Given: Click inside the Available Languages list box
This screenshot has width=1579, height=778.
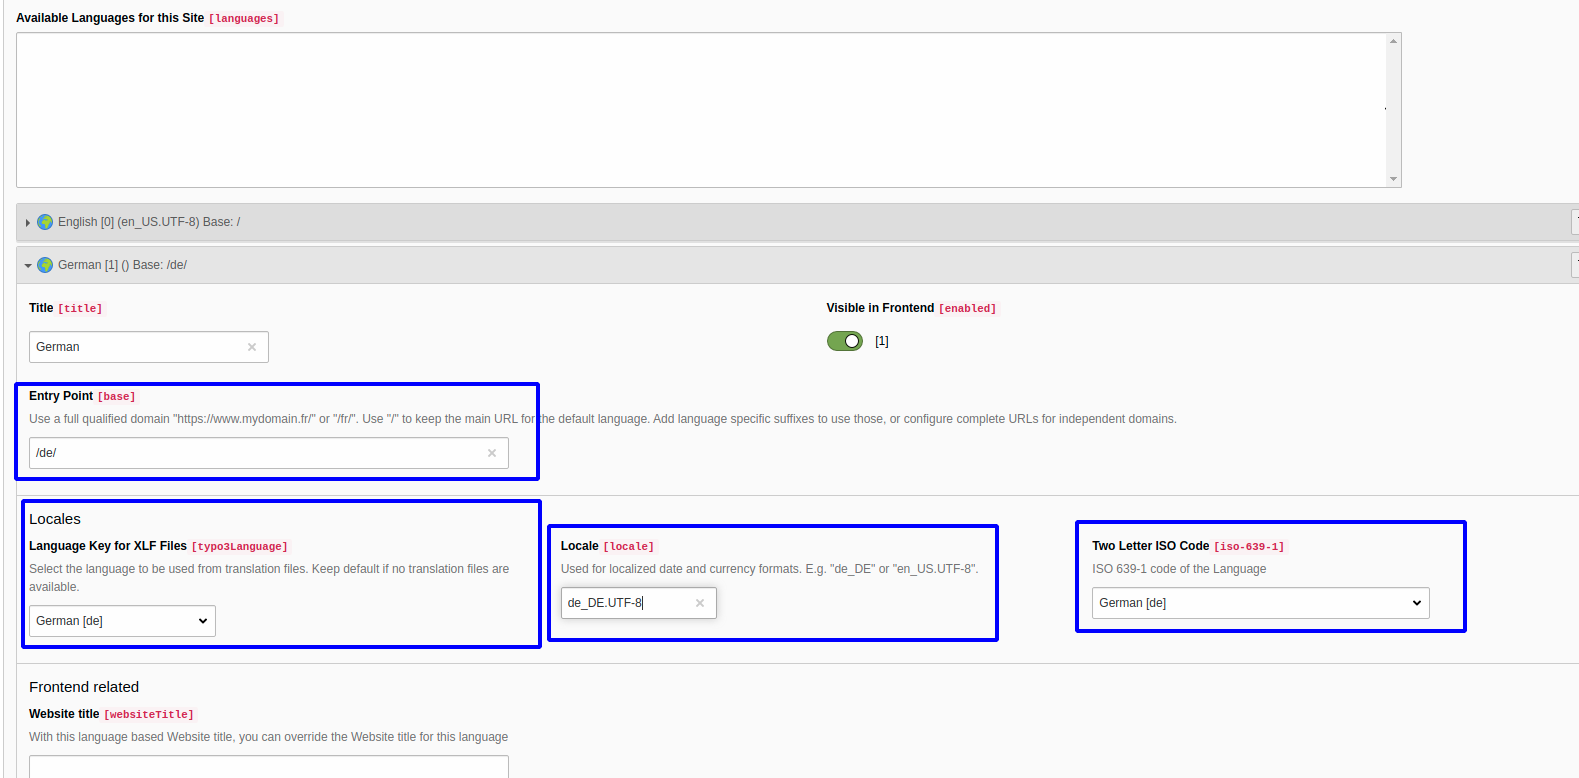Looking at the screenshot, I should coord(700,110).
